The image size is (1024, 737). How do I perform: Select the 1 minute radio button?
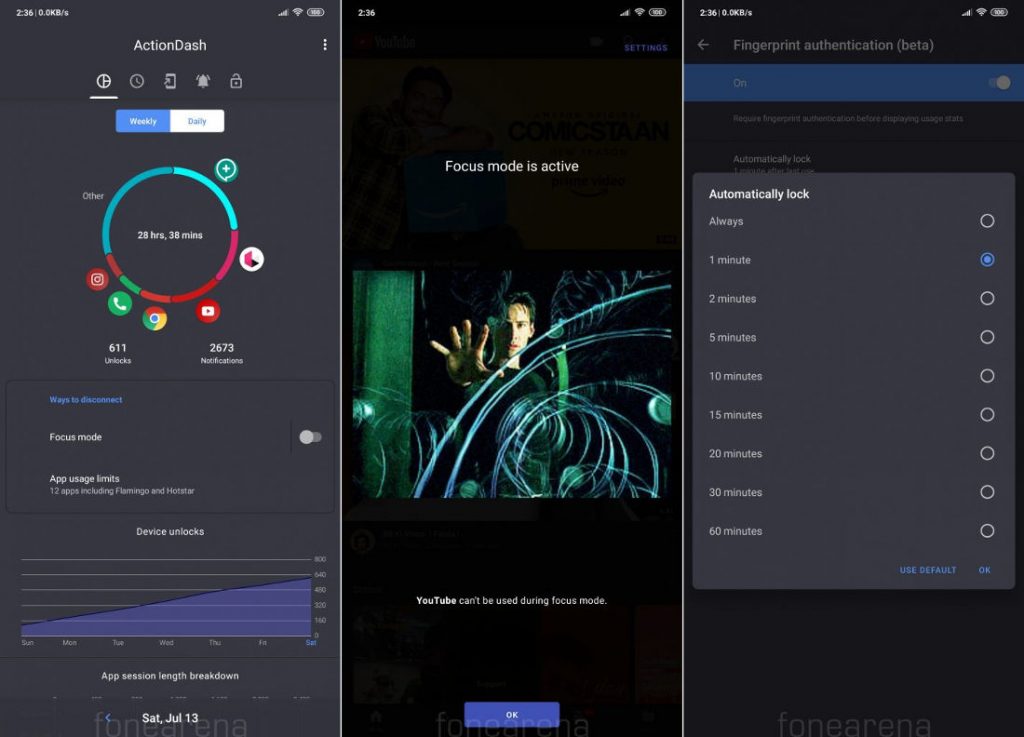(987, 260)
